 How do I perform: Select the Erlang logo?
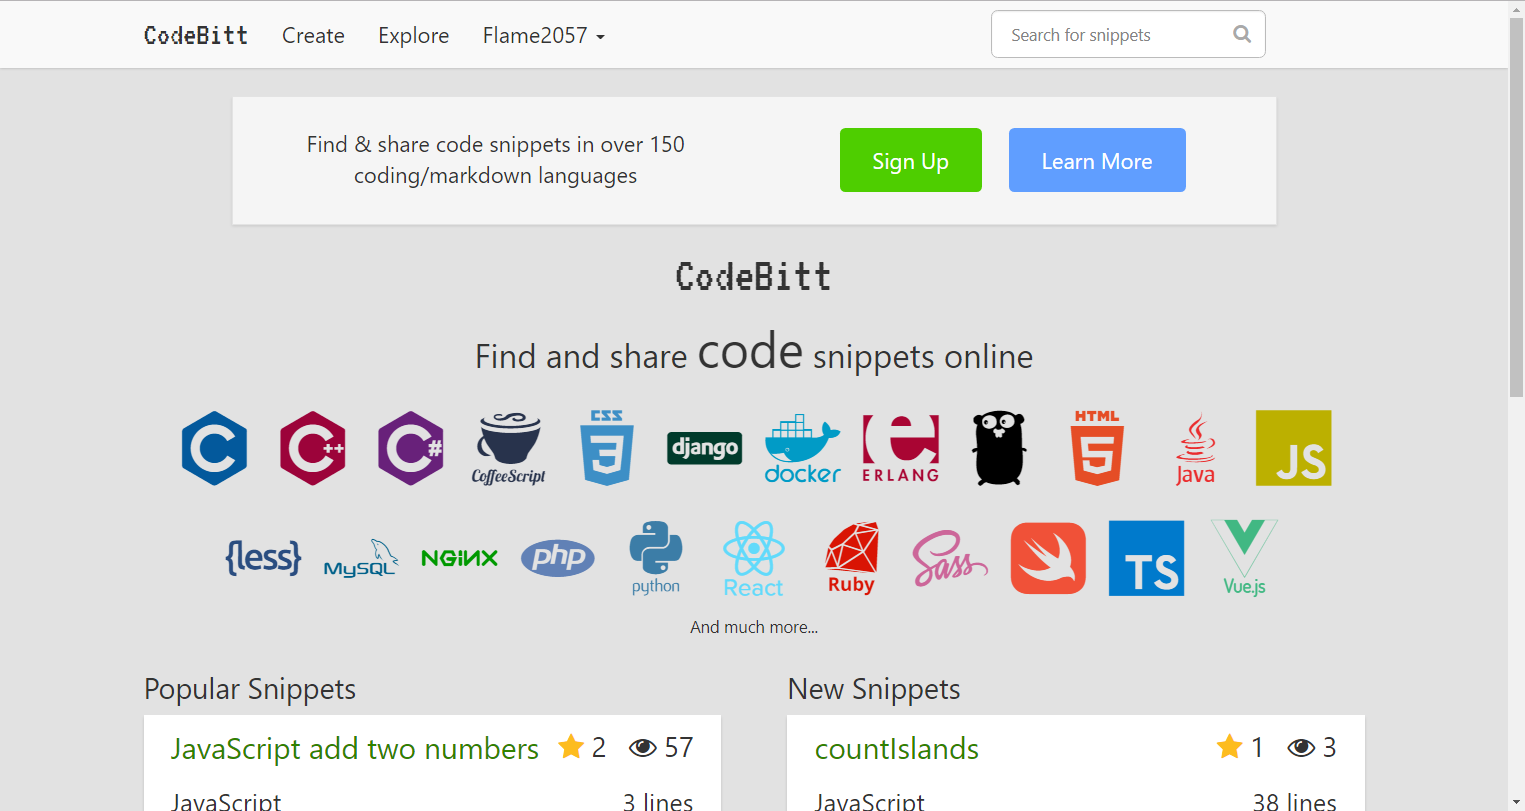(901, 448)
